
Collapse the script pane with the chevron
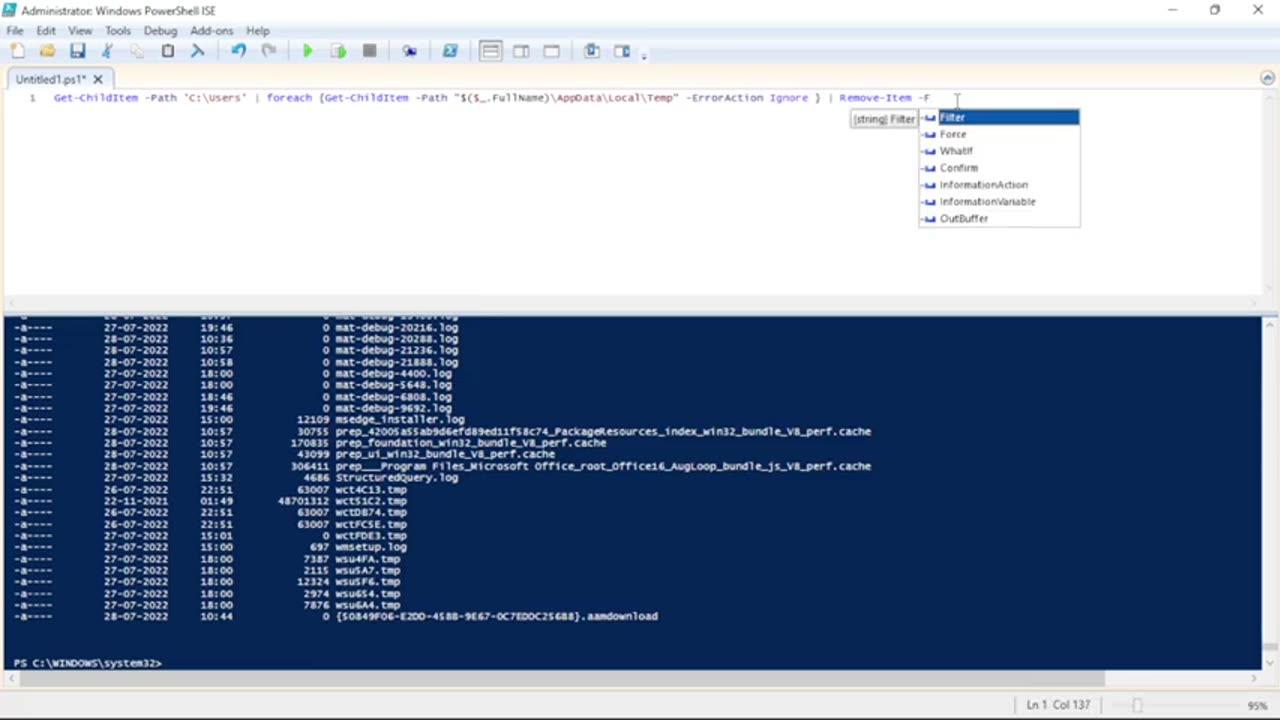point(1266,78)
